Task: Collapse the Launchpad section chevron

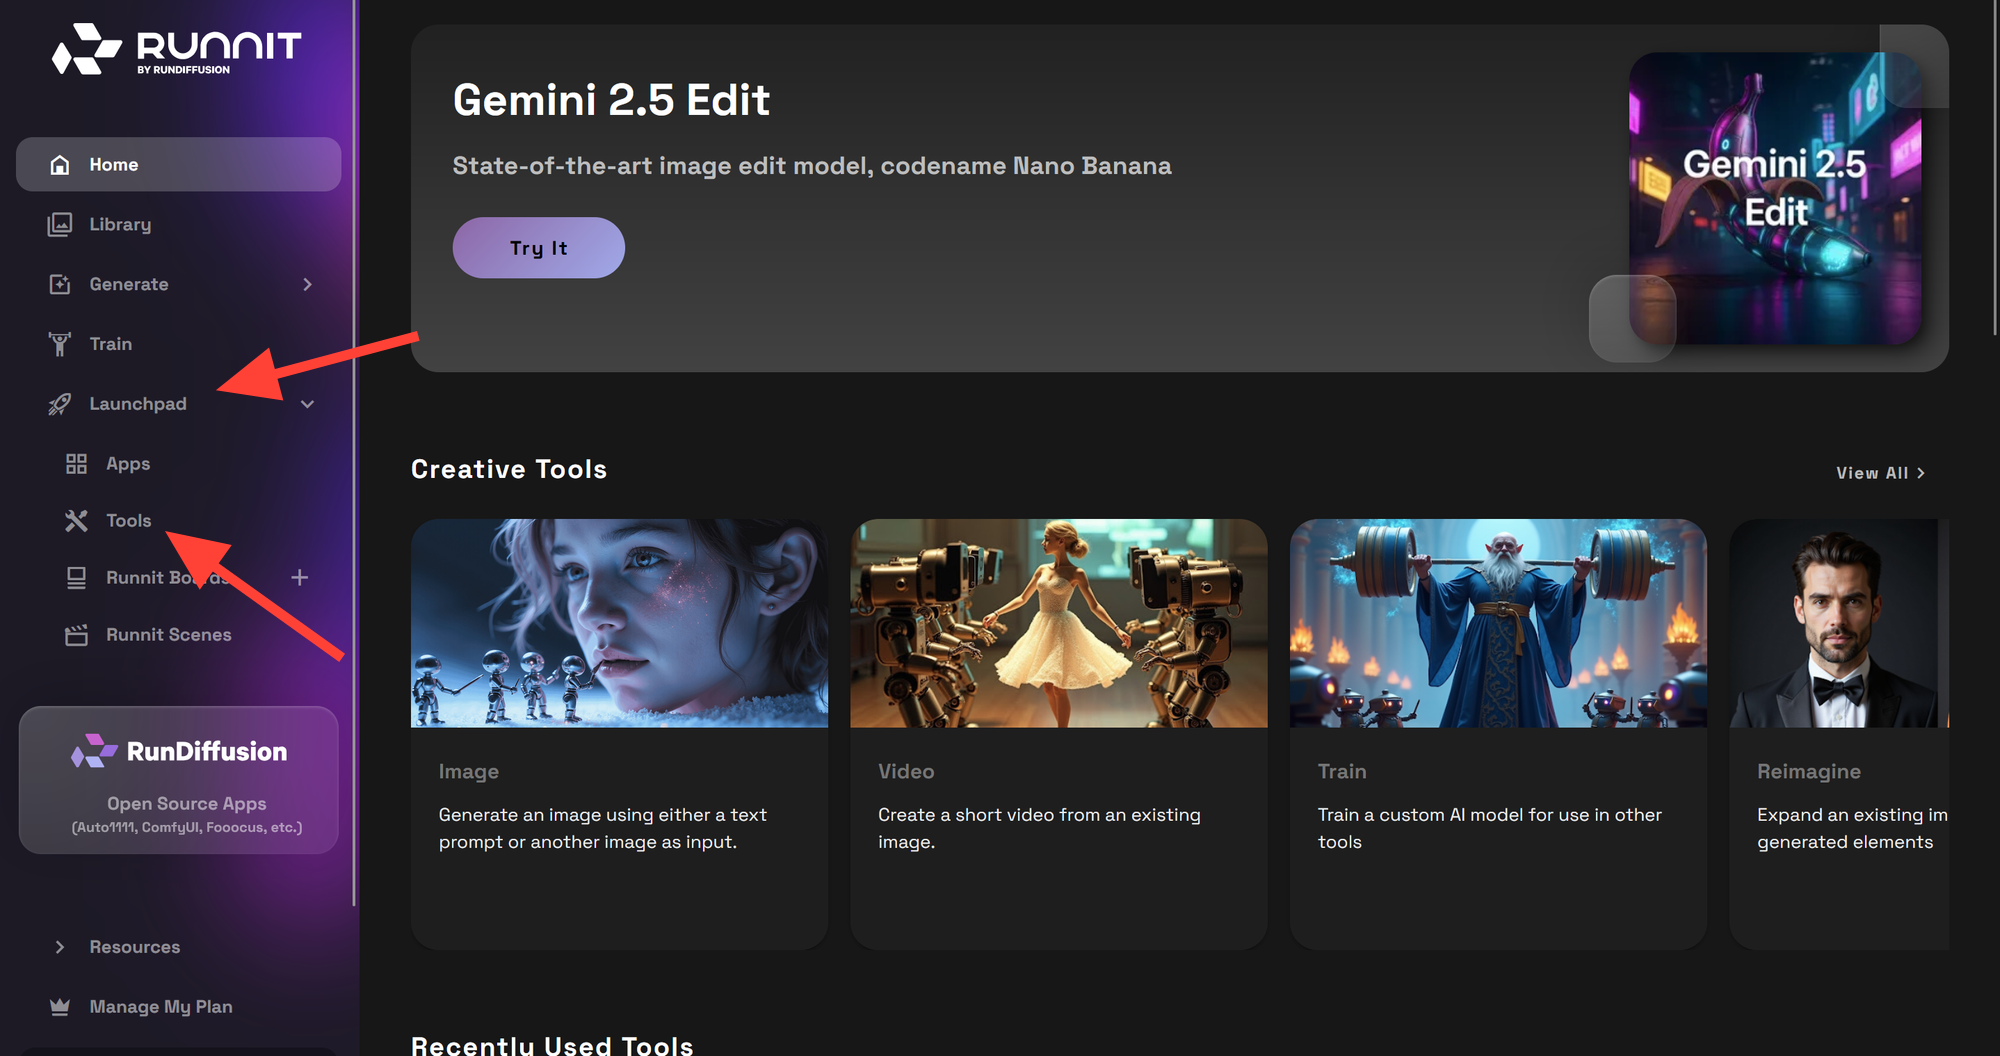Action: (307, 404)
